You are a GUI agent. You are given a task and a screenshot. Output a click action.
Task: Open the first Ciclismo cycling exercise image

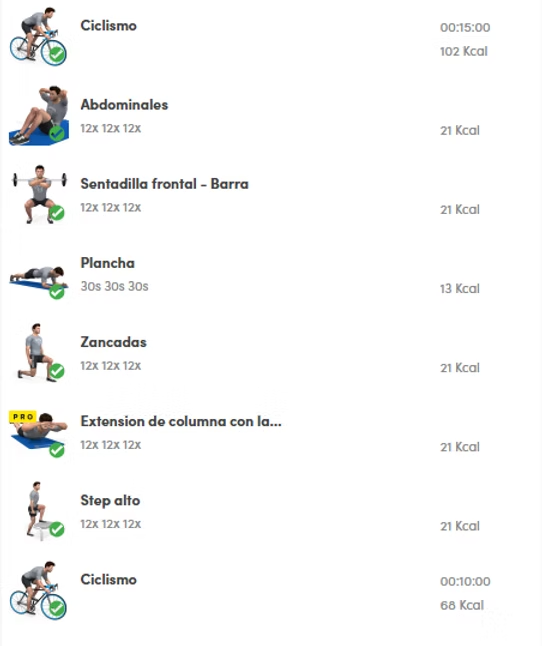[x=38, y=36]
